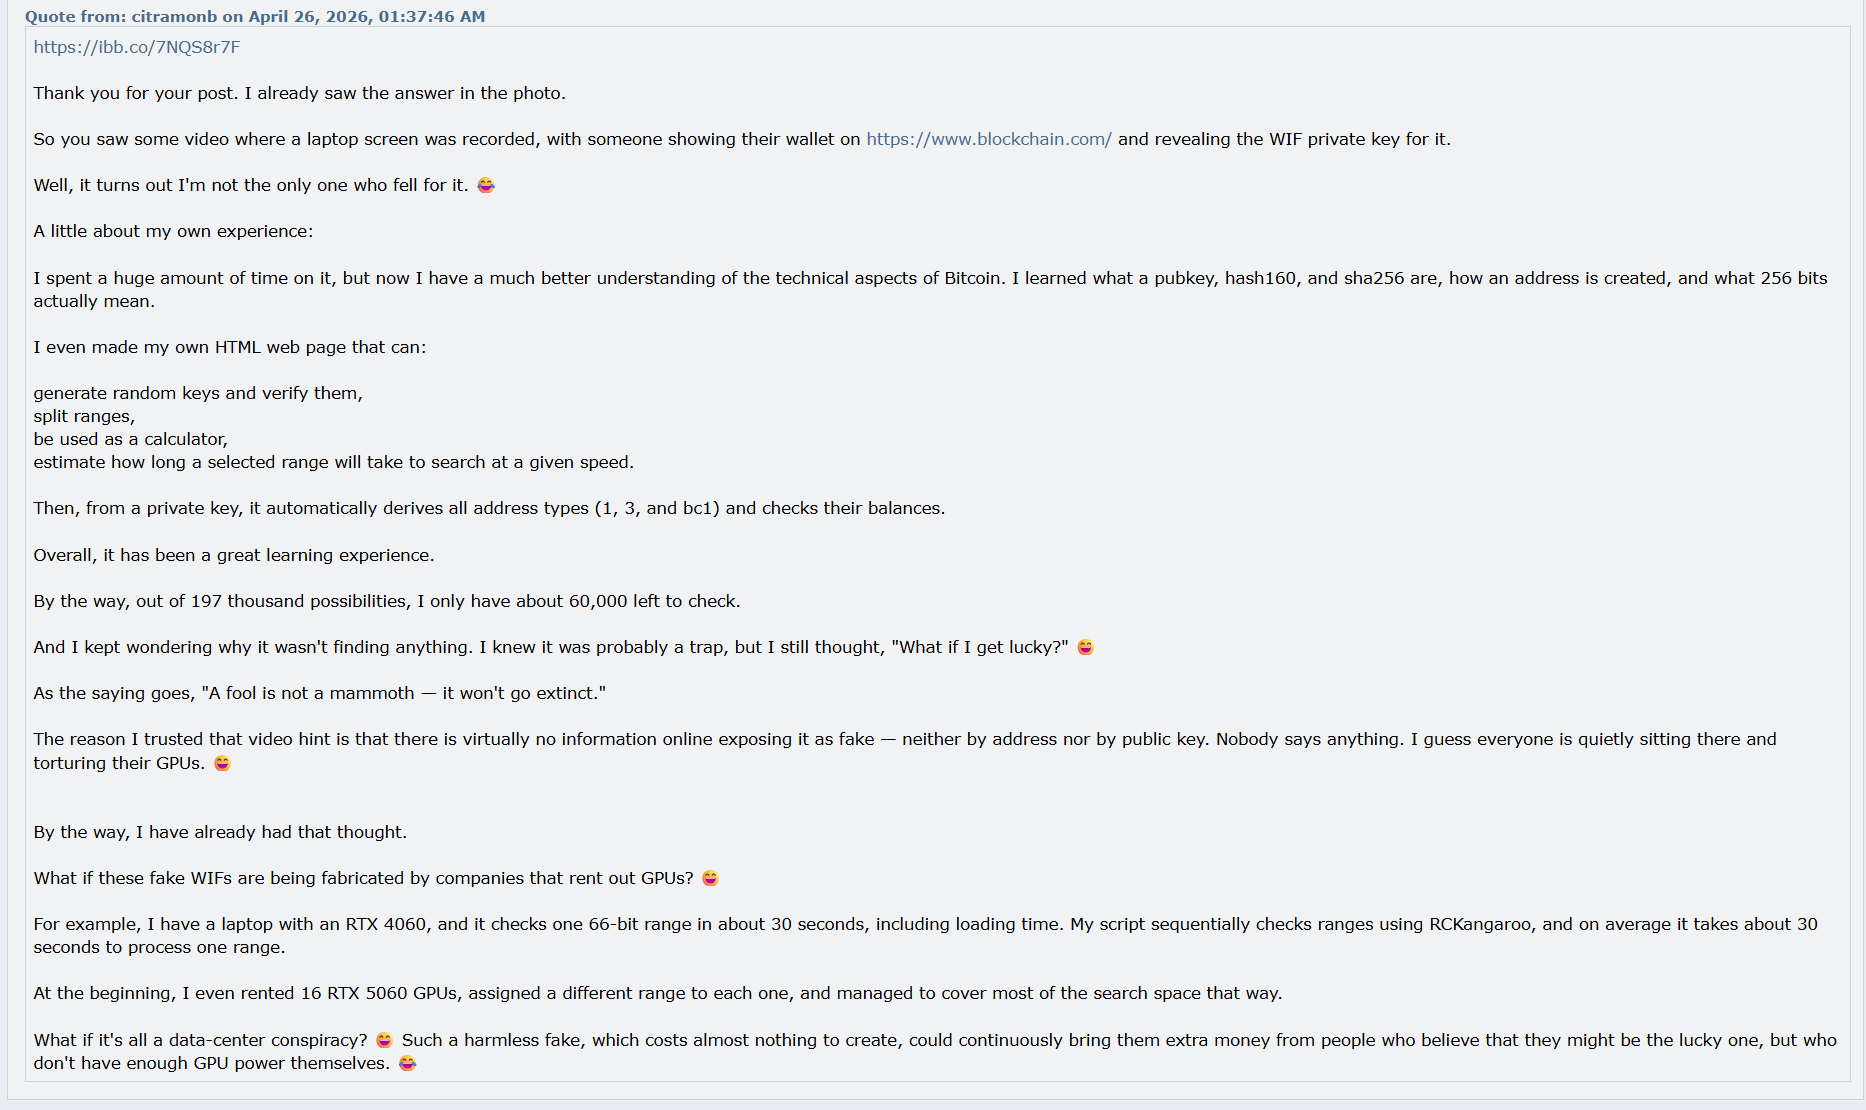Image resolution: width=1866 pixels, height=1110 pixels.
Task: Click the sentence about 197 thousand possibilities
Action: click(387, 601)
